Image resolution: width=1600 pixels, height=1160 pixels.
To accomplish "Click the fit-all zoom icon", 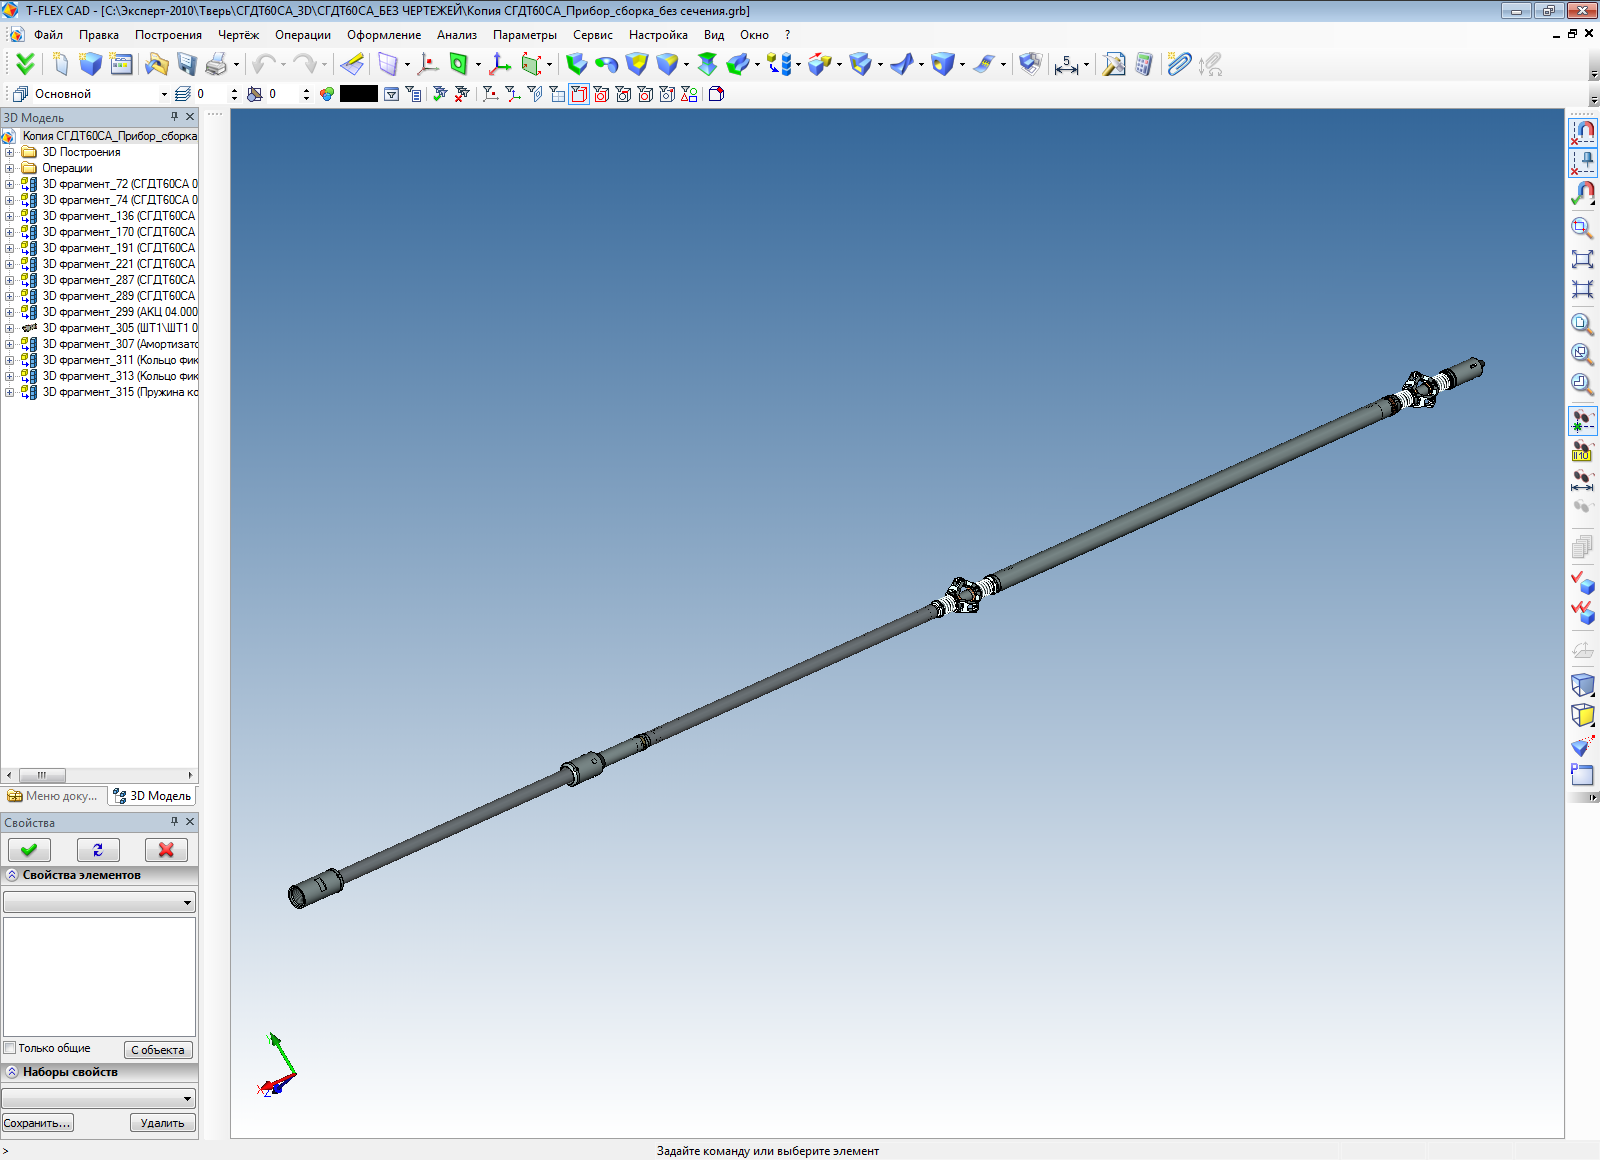I will (x=1582, y=259).
